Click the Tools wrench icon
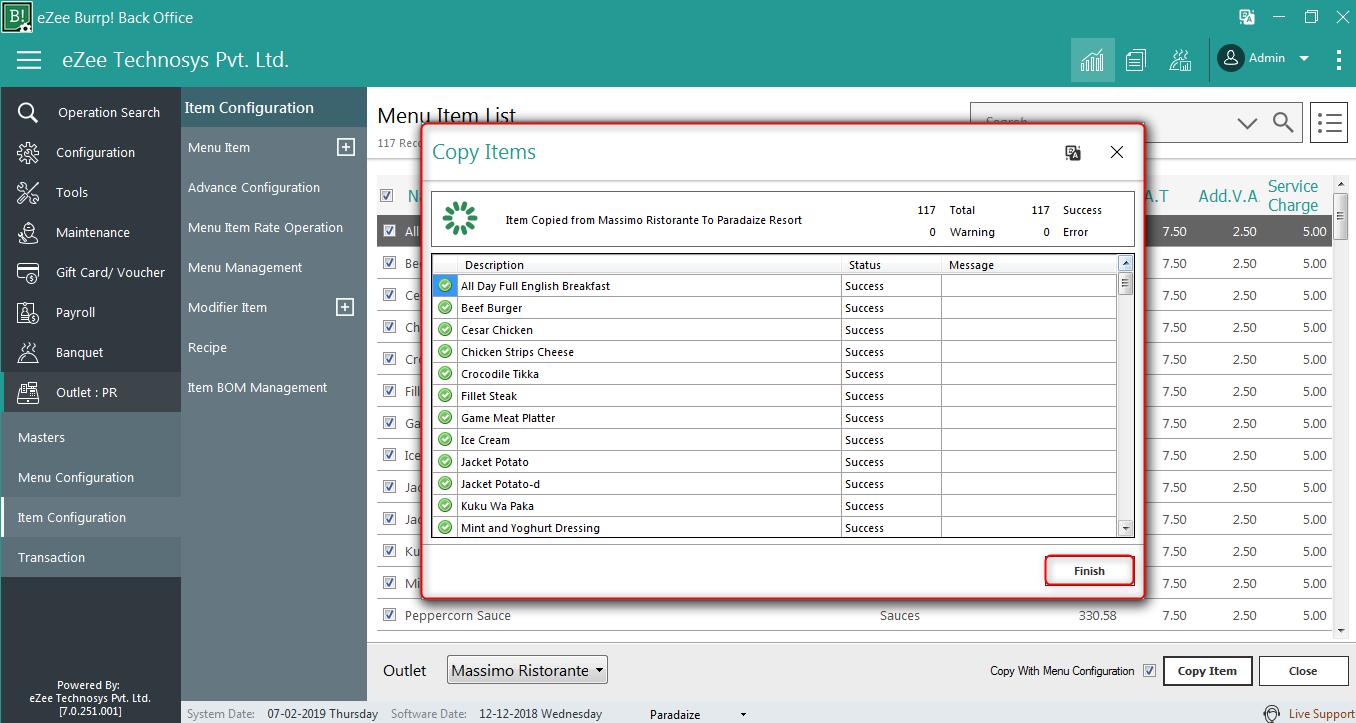Screen dimensions: 1356x723 28,193
